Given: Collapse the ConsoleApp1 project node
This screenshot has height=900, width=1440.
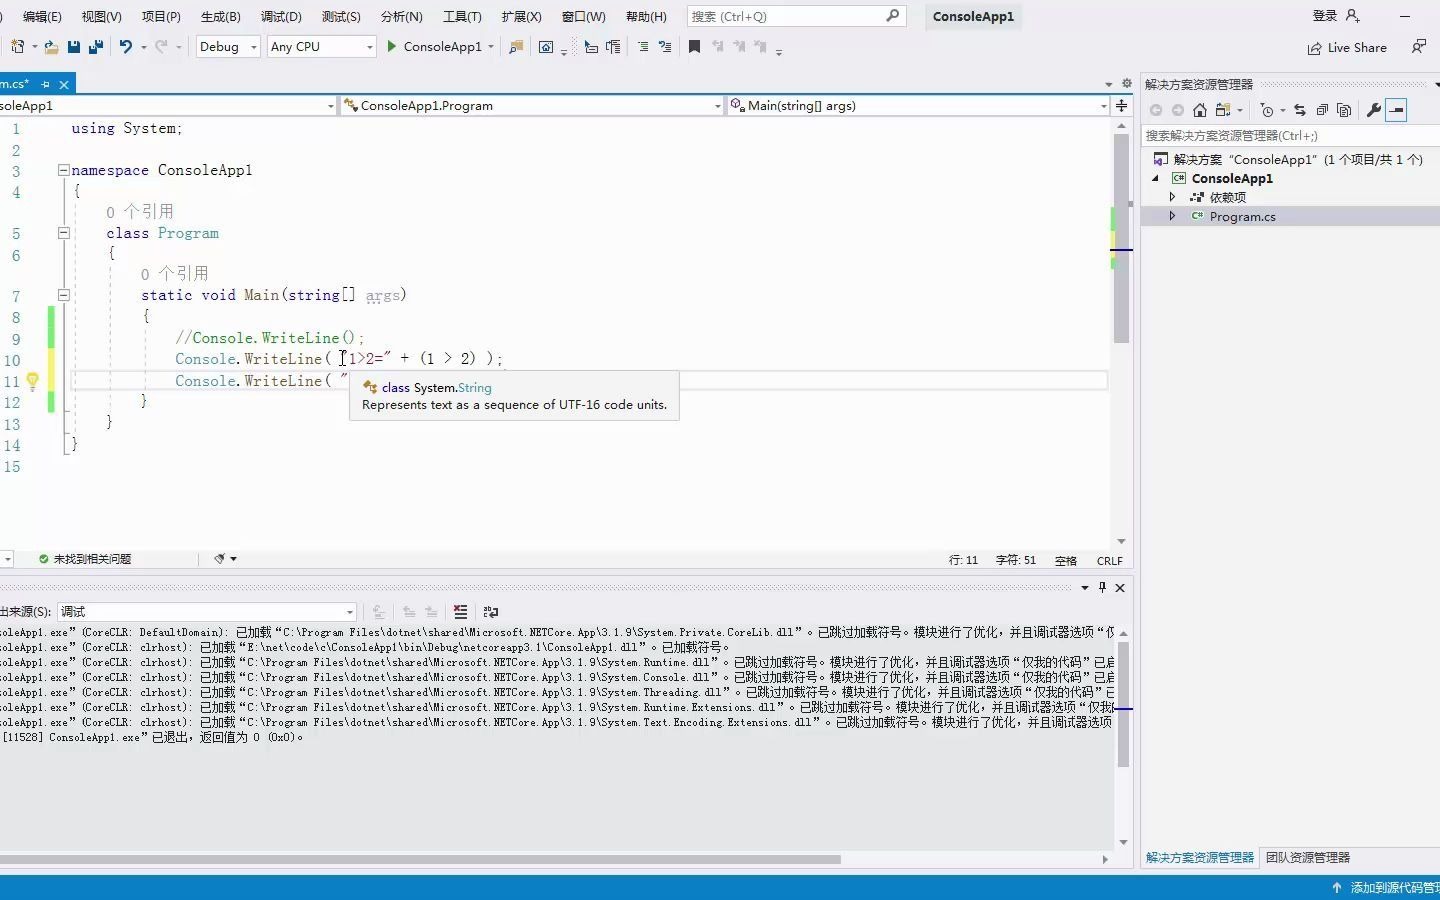Looking at the screenshot, I should pyautogui.click(x=1156, y=178).
